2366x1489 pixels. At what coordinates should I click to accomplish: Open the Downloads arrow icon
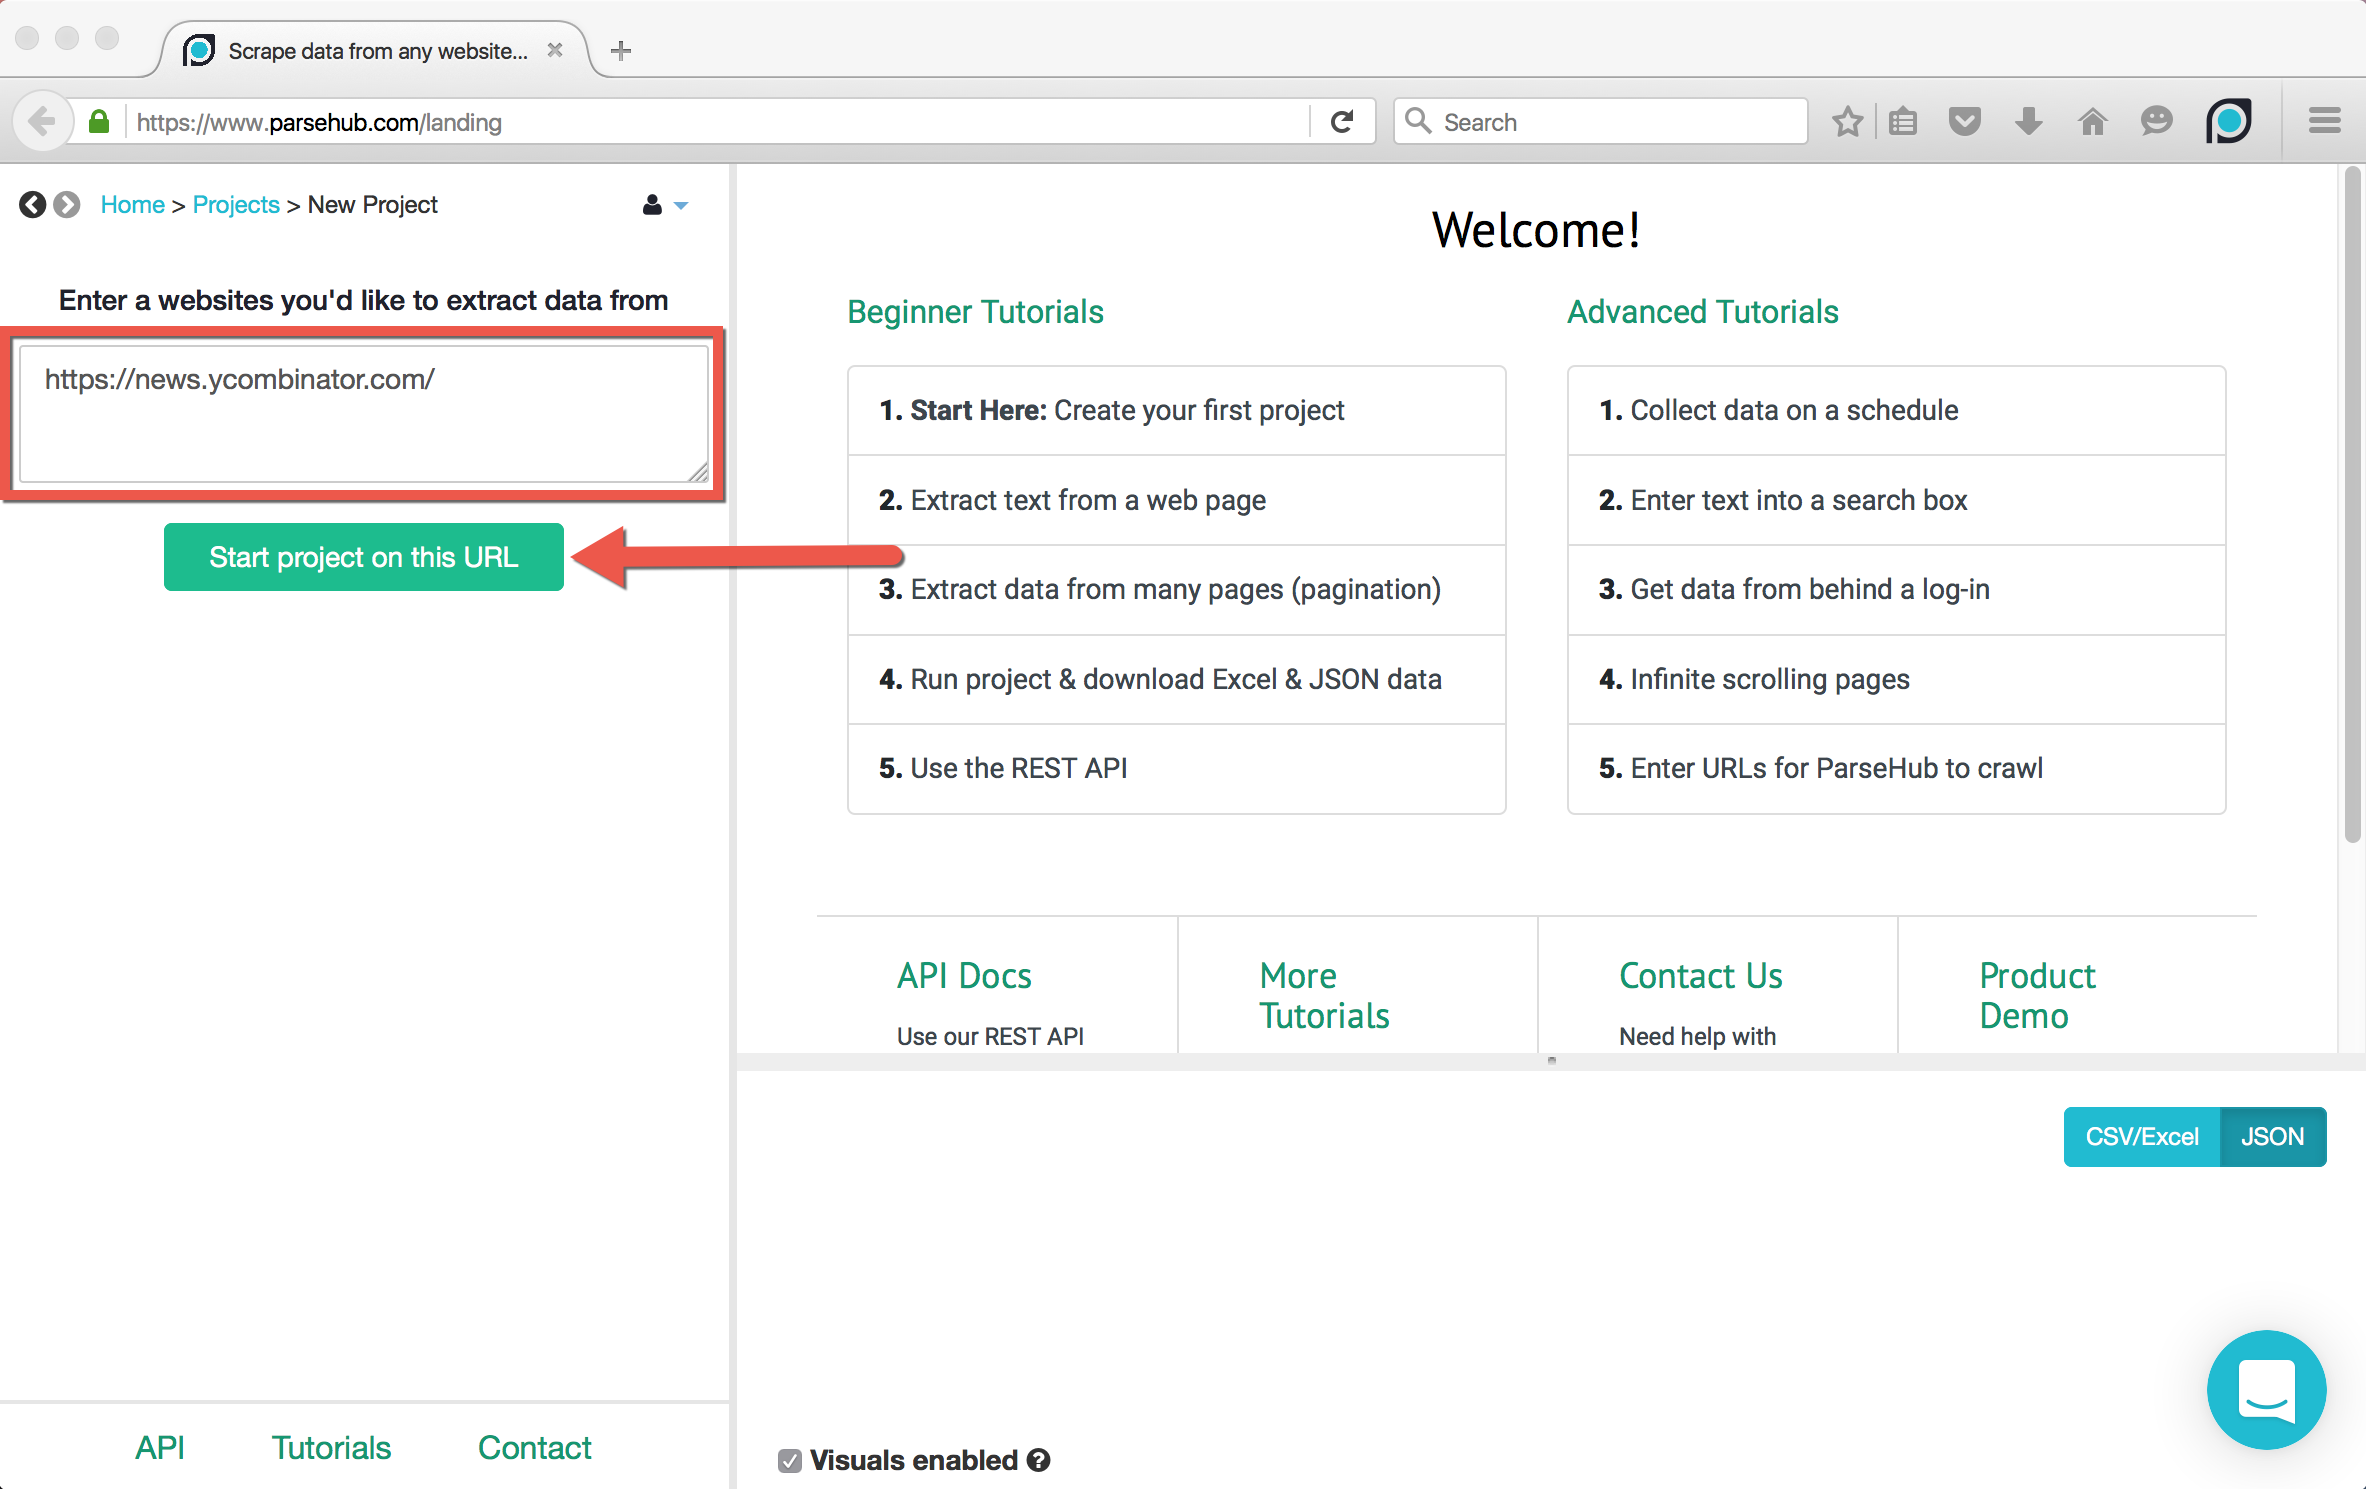(2028, 121)
